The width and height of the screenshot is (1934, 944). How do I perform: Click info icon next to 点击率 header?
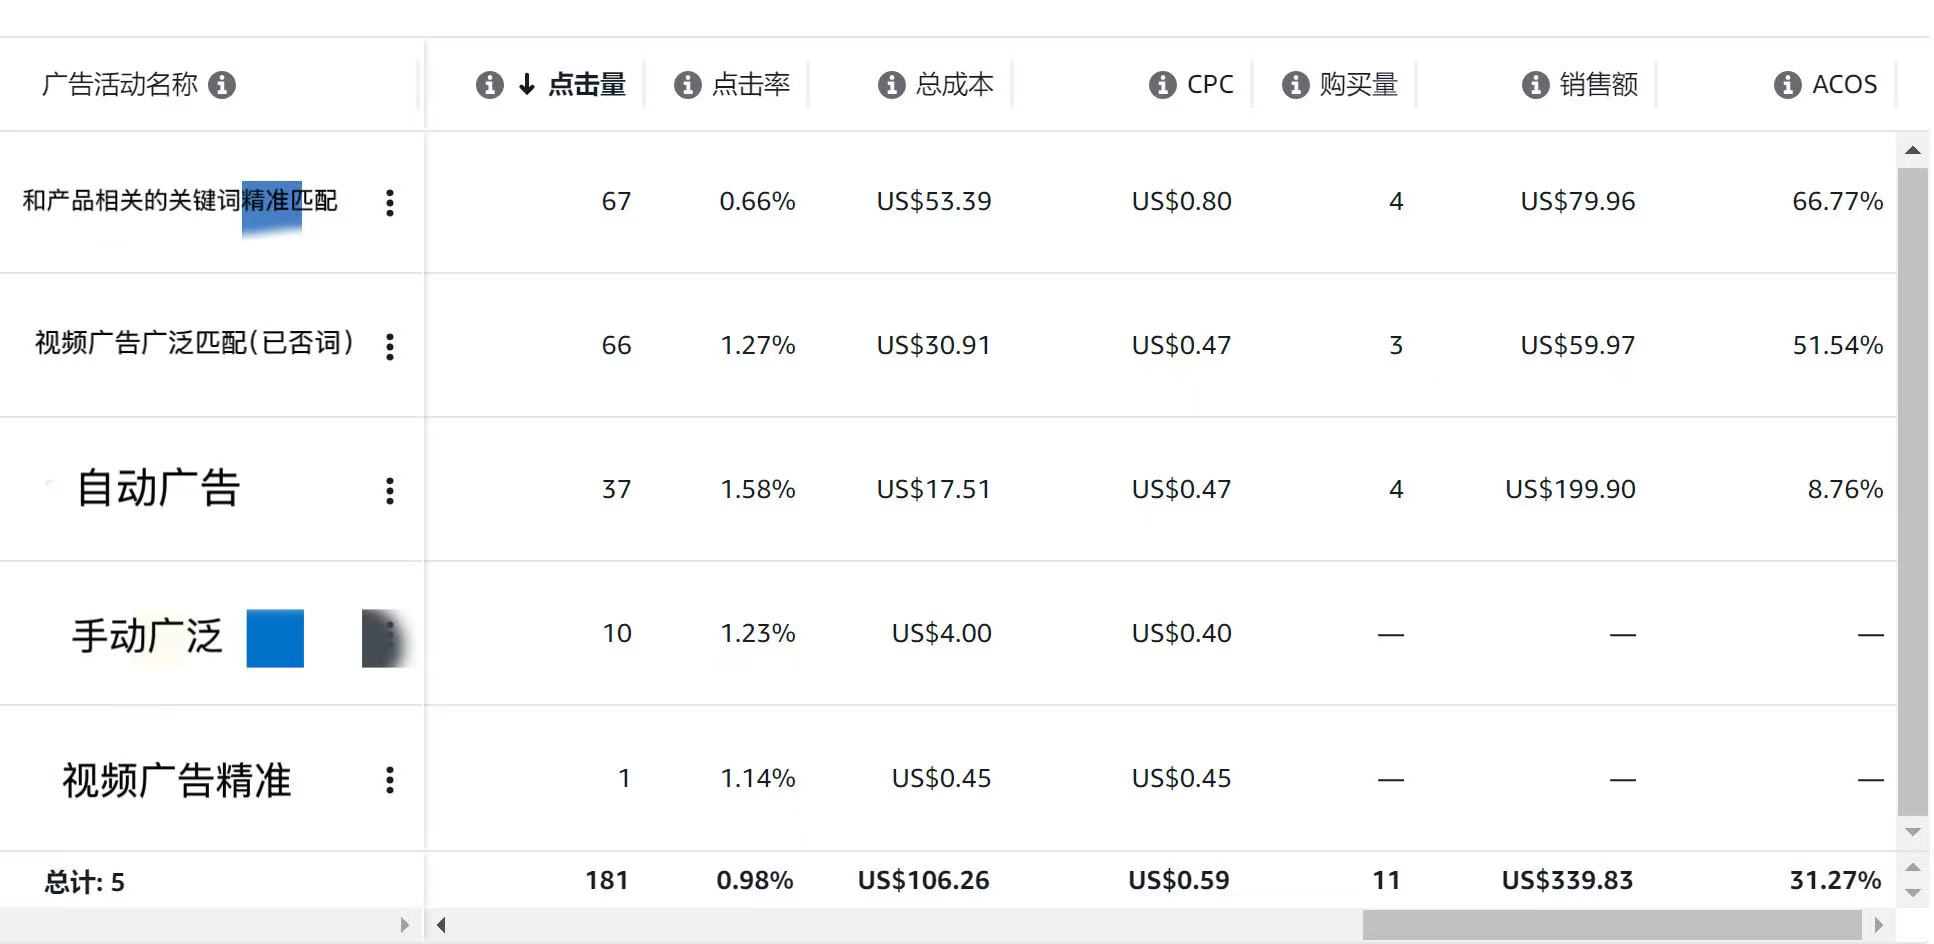(687, 85)
